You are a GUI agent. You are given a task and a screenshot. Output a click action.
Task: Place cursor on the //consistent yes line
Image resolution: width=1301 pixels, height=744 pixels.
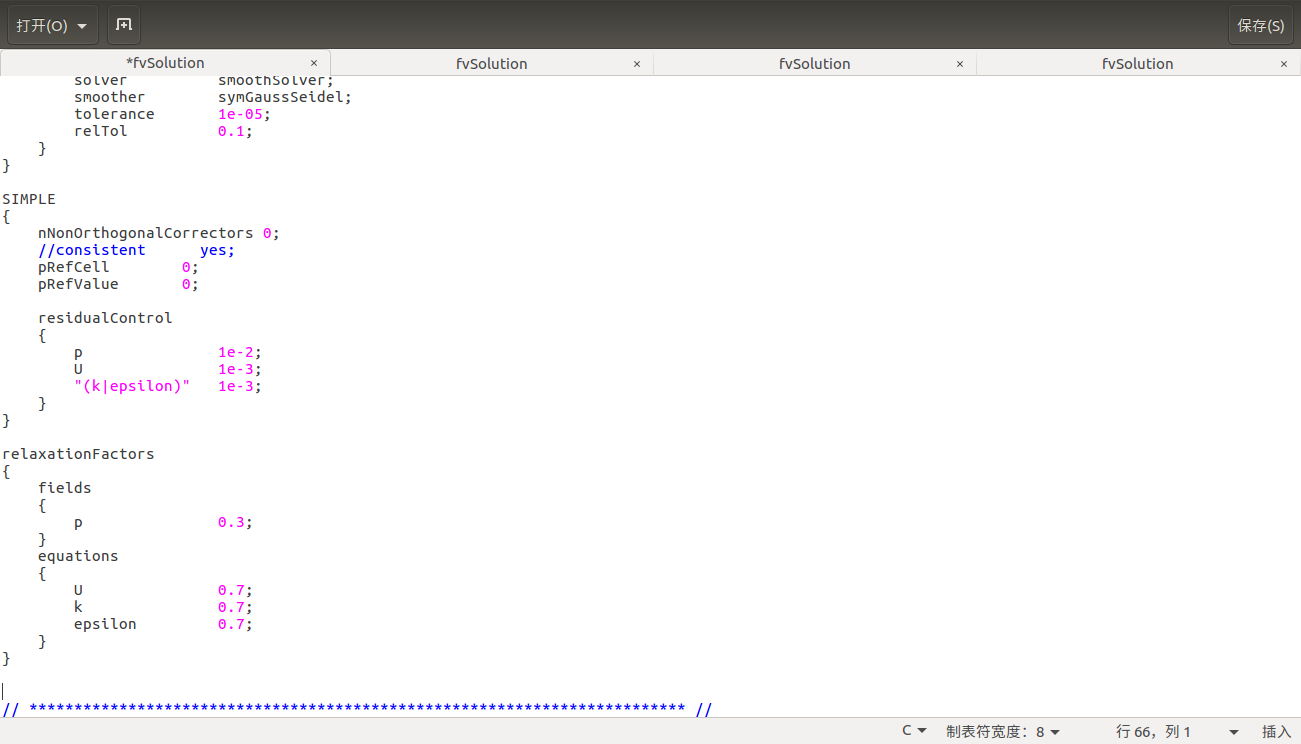(x=136, y=250)
